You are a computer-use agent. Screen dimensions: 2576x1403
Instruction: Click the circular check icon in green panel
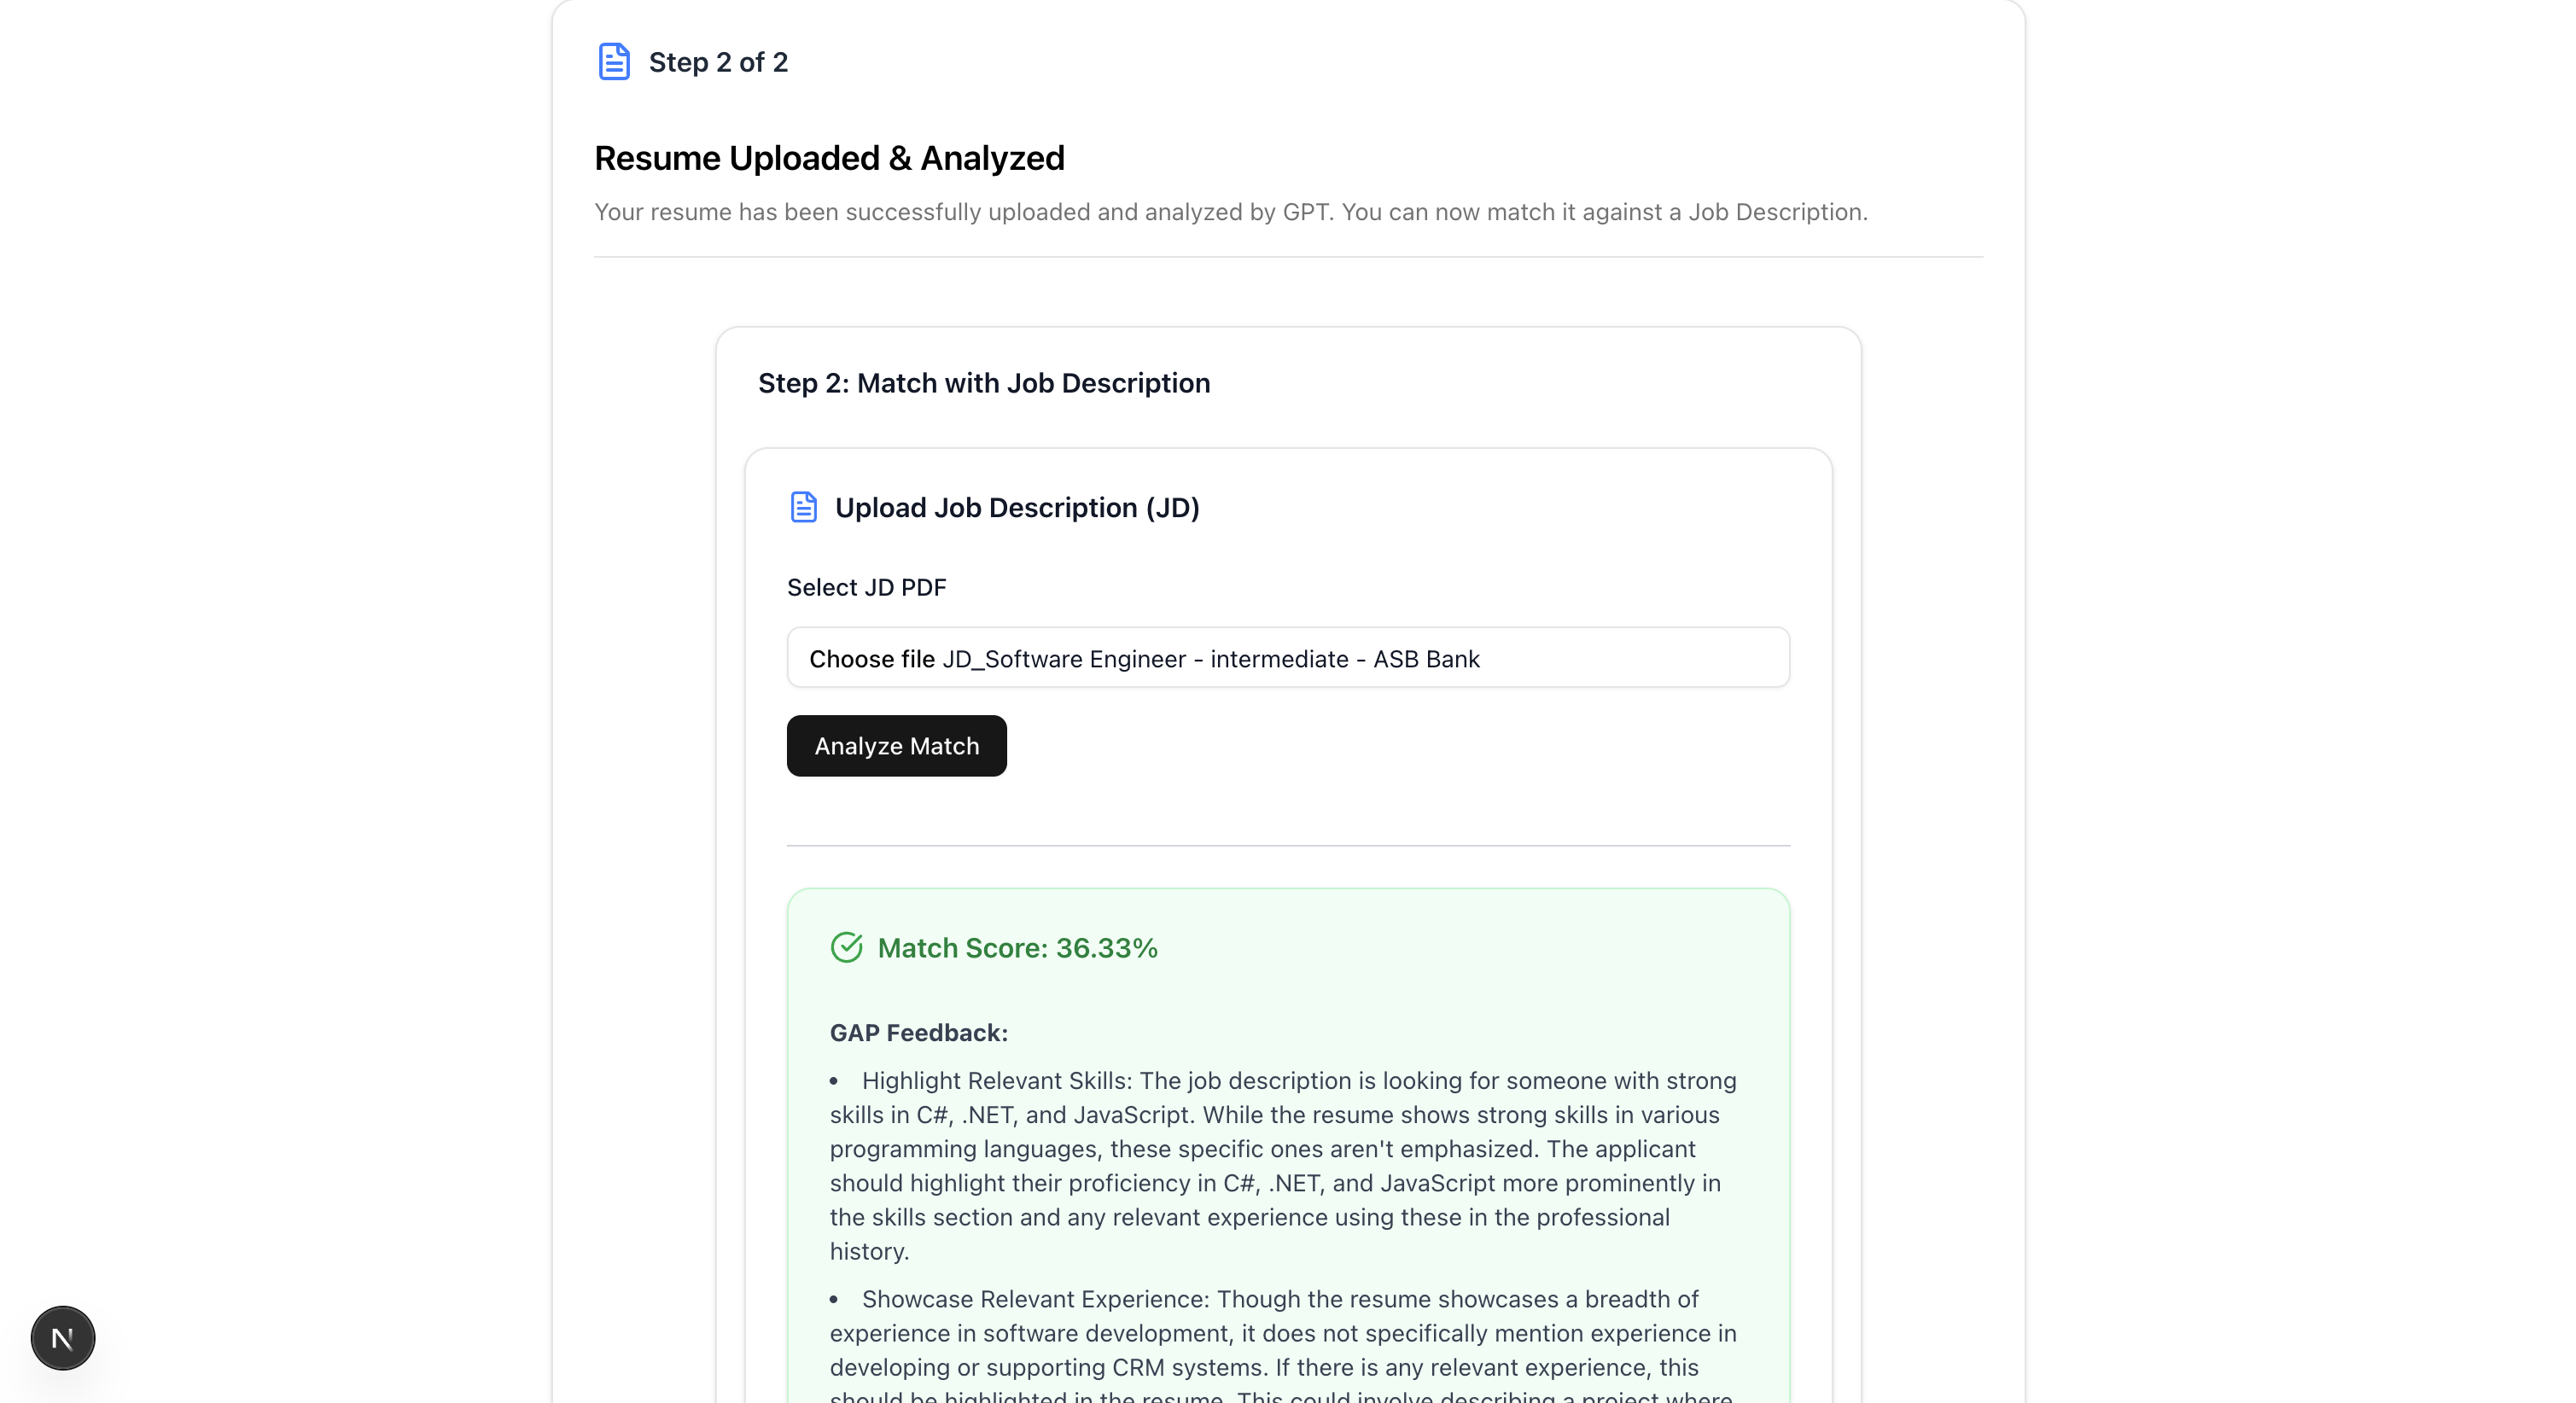[x=847, y=947]
